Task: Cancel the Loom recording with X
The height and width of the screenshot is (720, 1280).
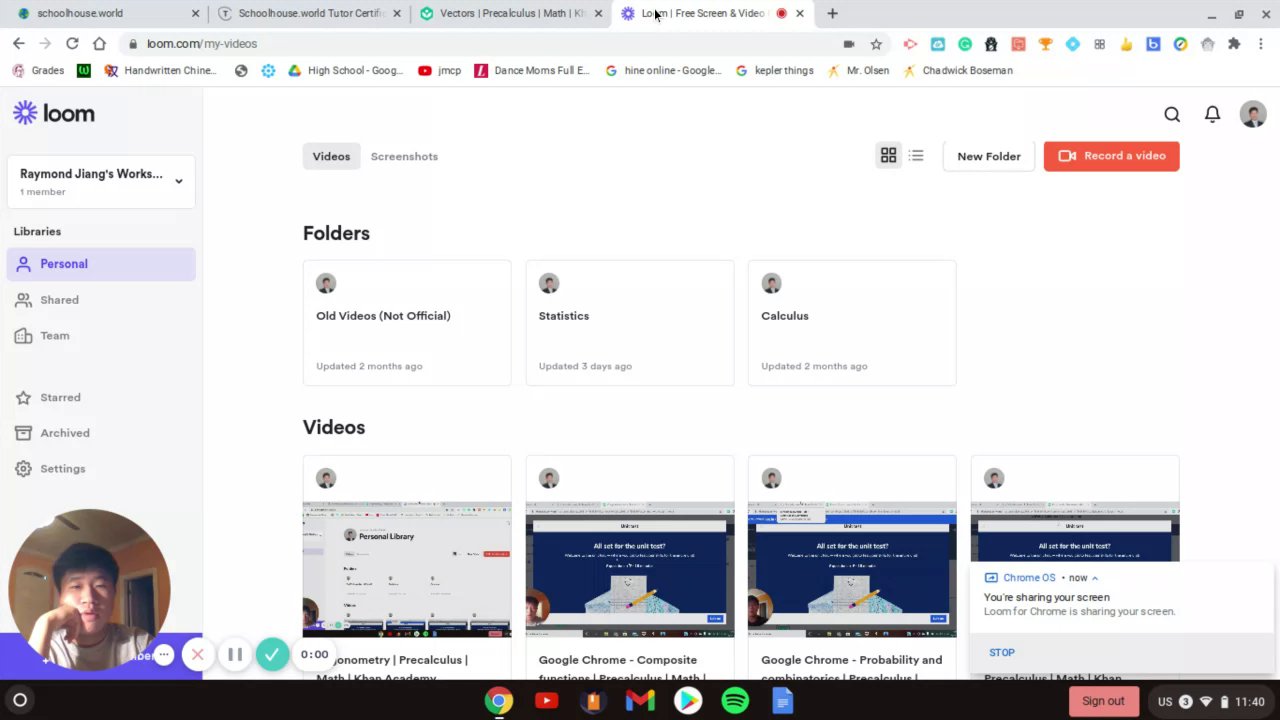Action: [198, 655]
